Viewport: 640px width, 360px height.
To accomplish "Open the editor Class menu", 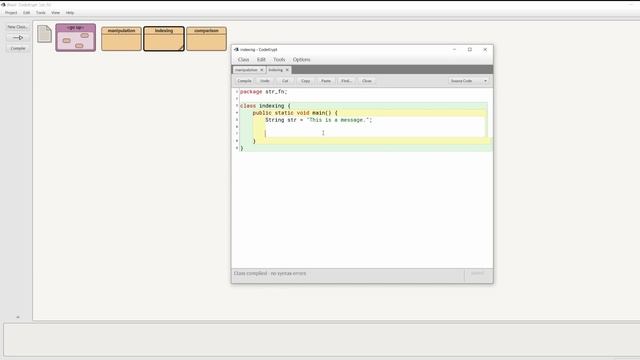I will tap(243, 60).
